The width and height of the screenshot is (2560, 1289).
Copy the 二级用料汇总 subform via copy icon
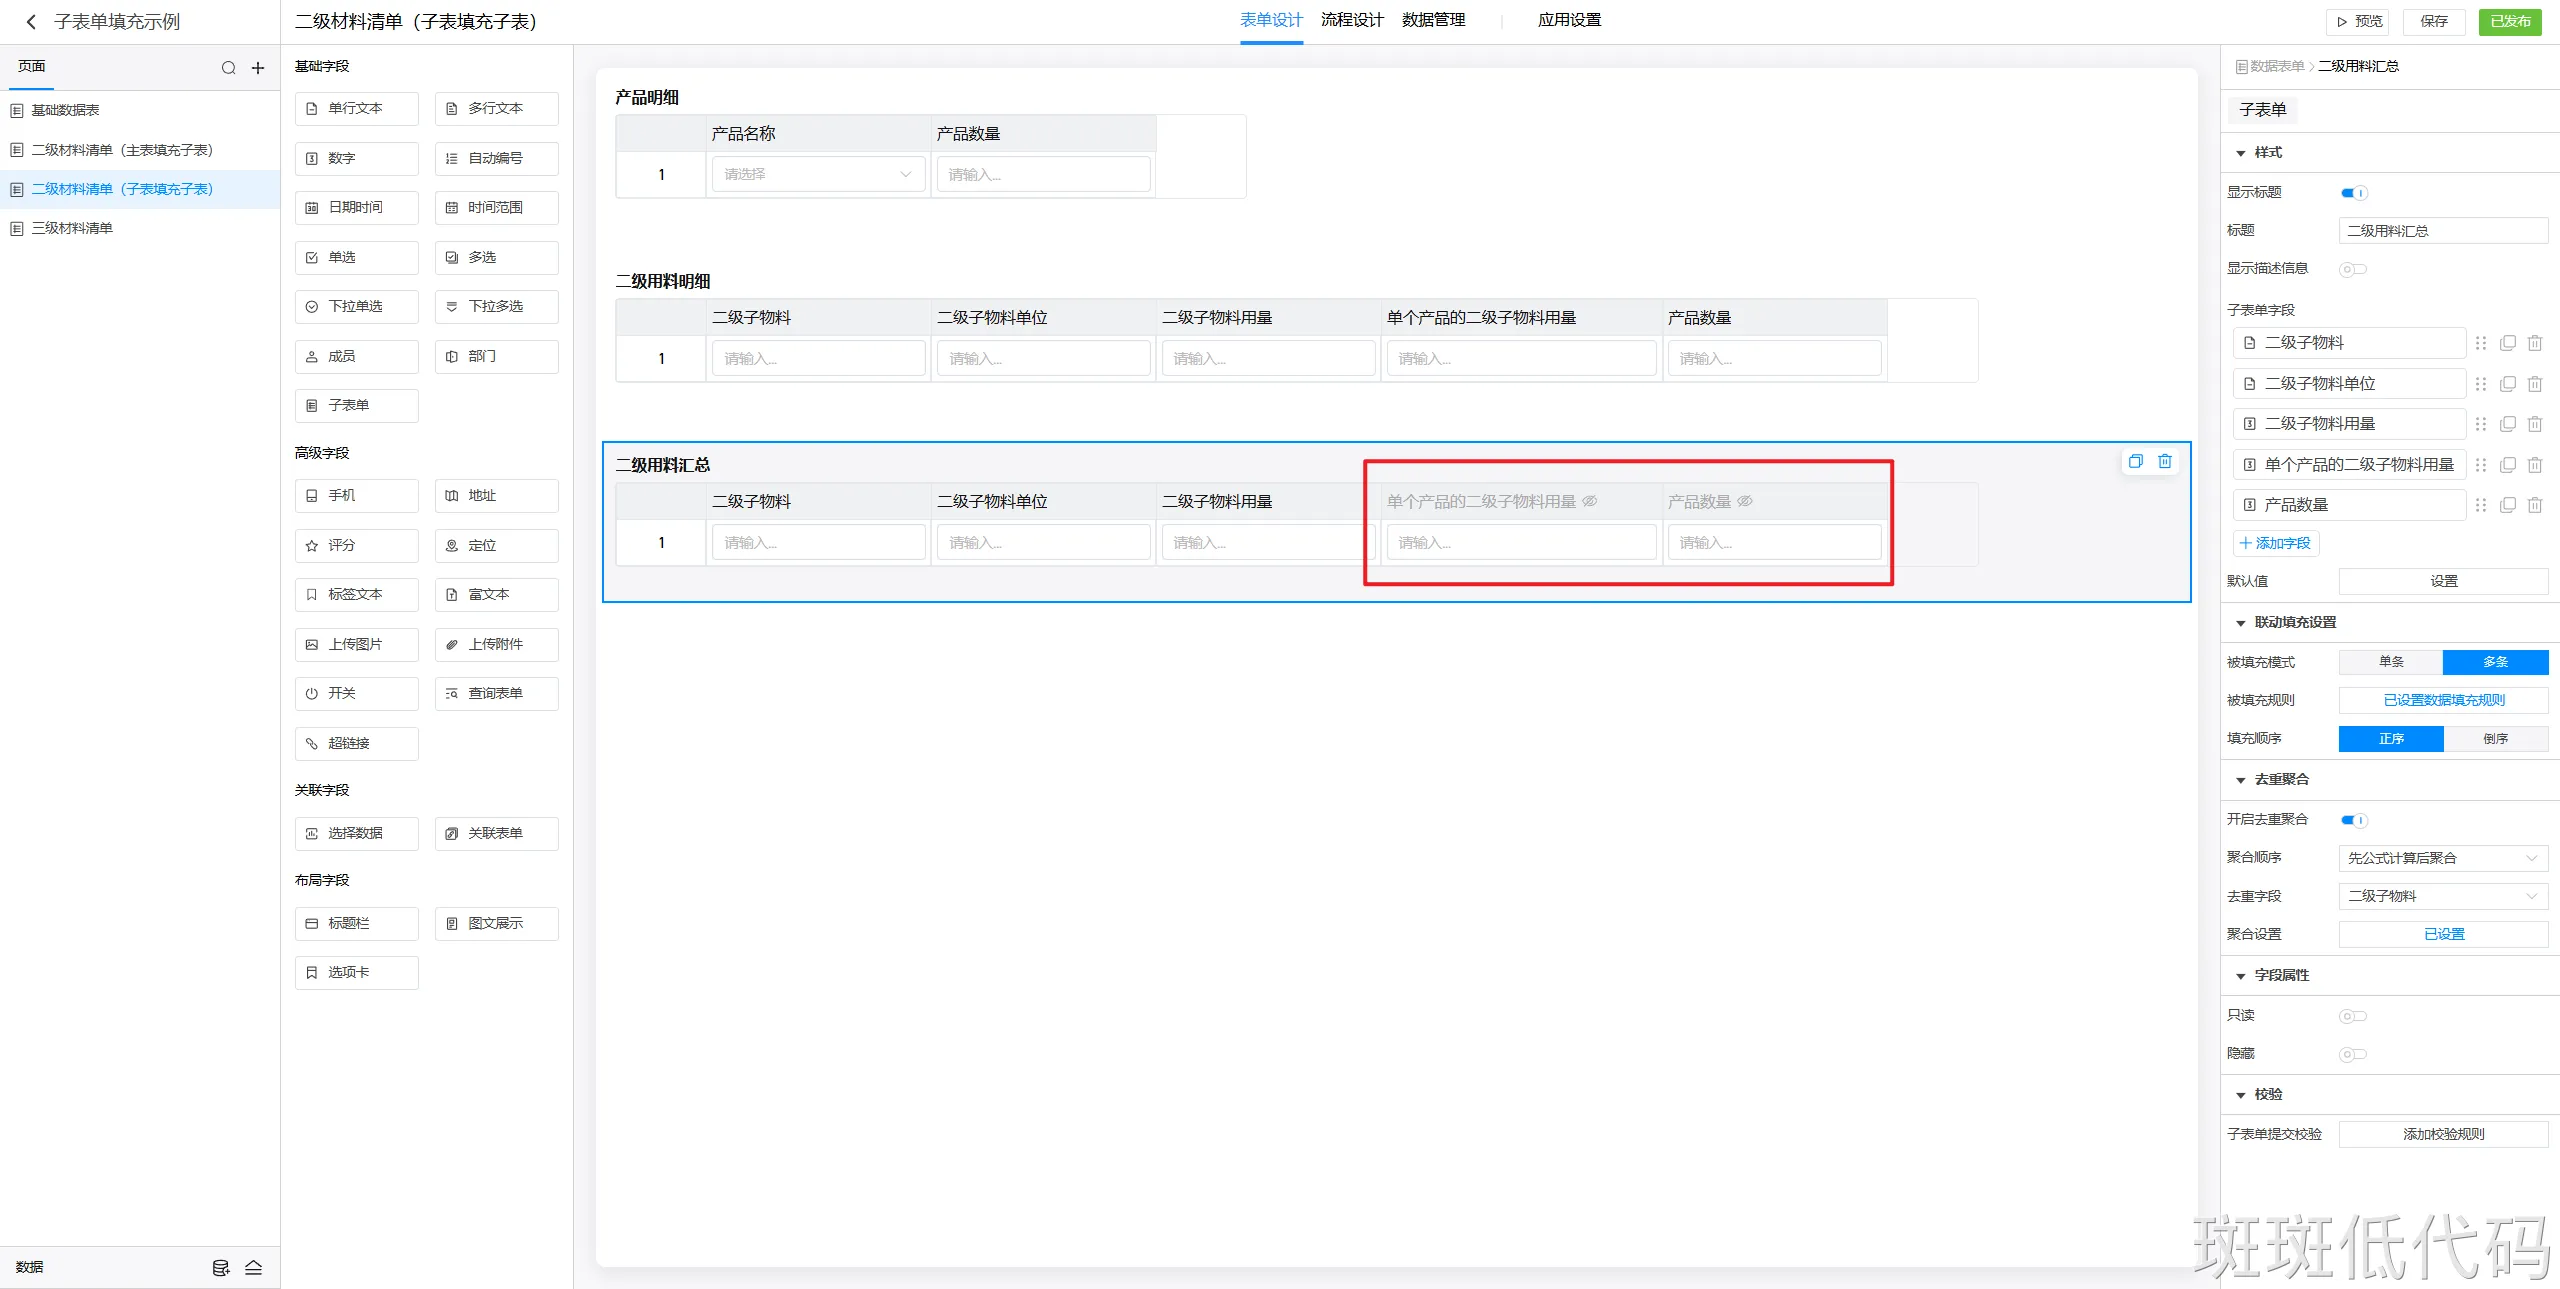click(x=2136, y=461)
